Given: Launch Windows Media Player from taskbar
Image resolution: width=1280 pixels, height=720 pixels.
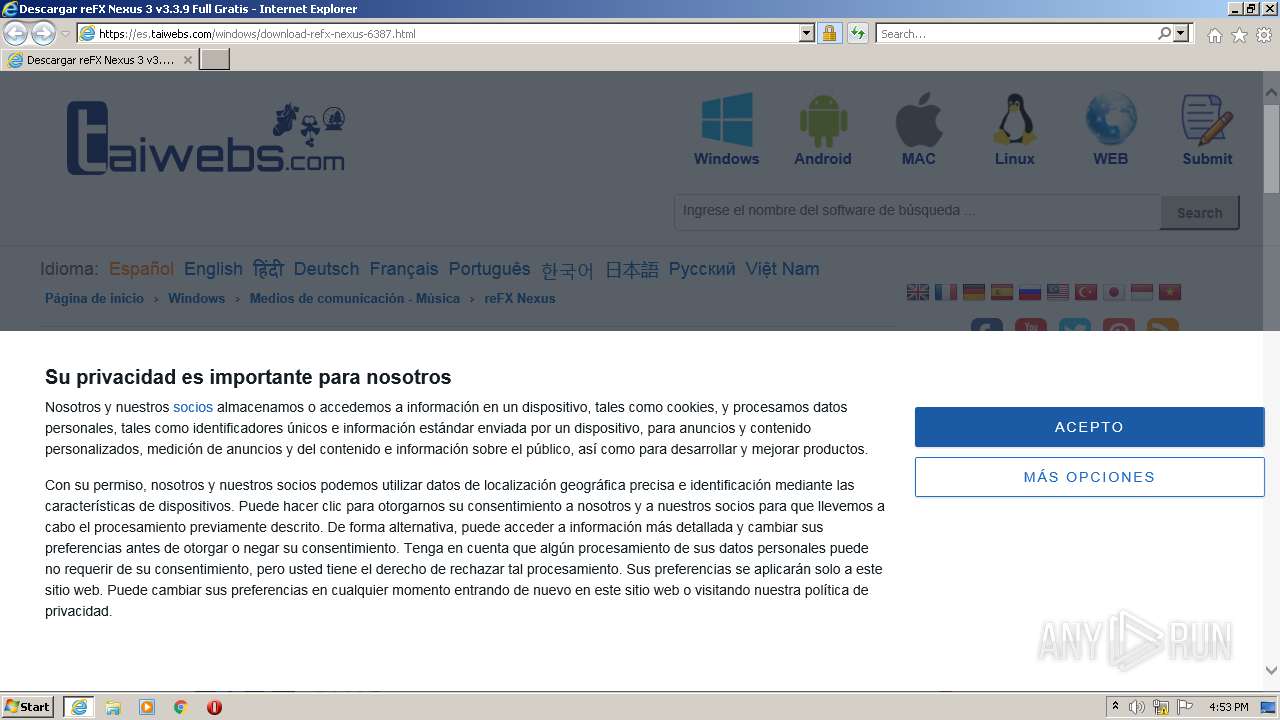Looking at the screenshot, I should 147,707.
